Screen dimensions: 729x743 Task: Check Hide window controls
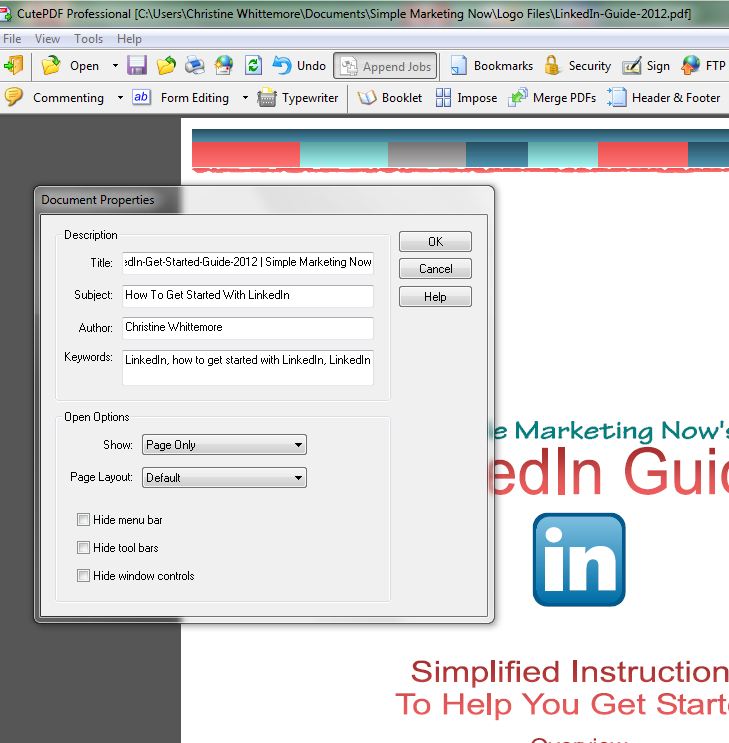(x=83, y=576)
